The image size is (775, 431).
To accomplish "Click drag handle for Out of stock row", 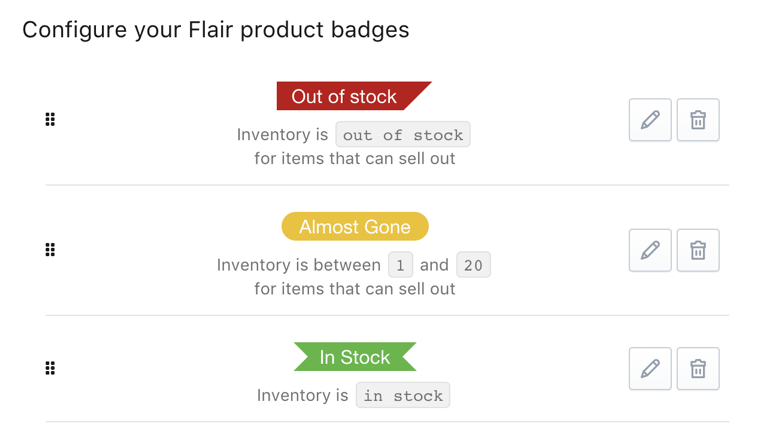I will [50, 120].
